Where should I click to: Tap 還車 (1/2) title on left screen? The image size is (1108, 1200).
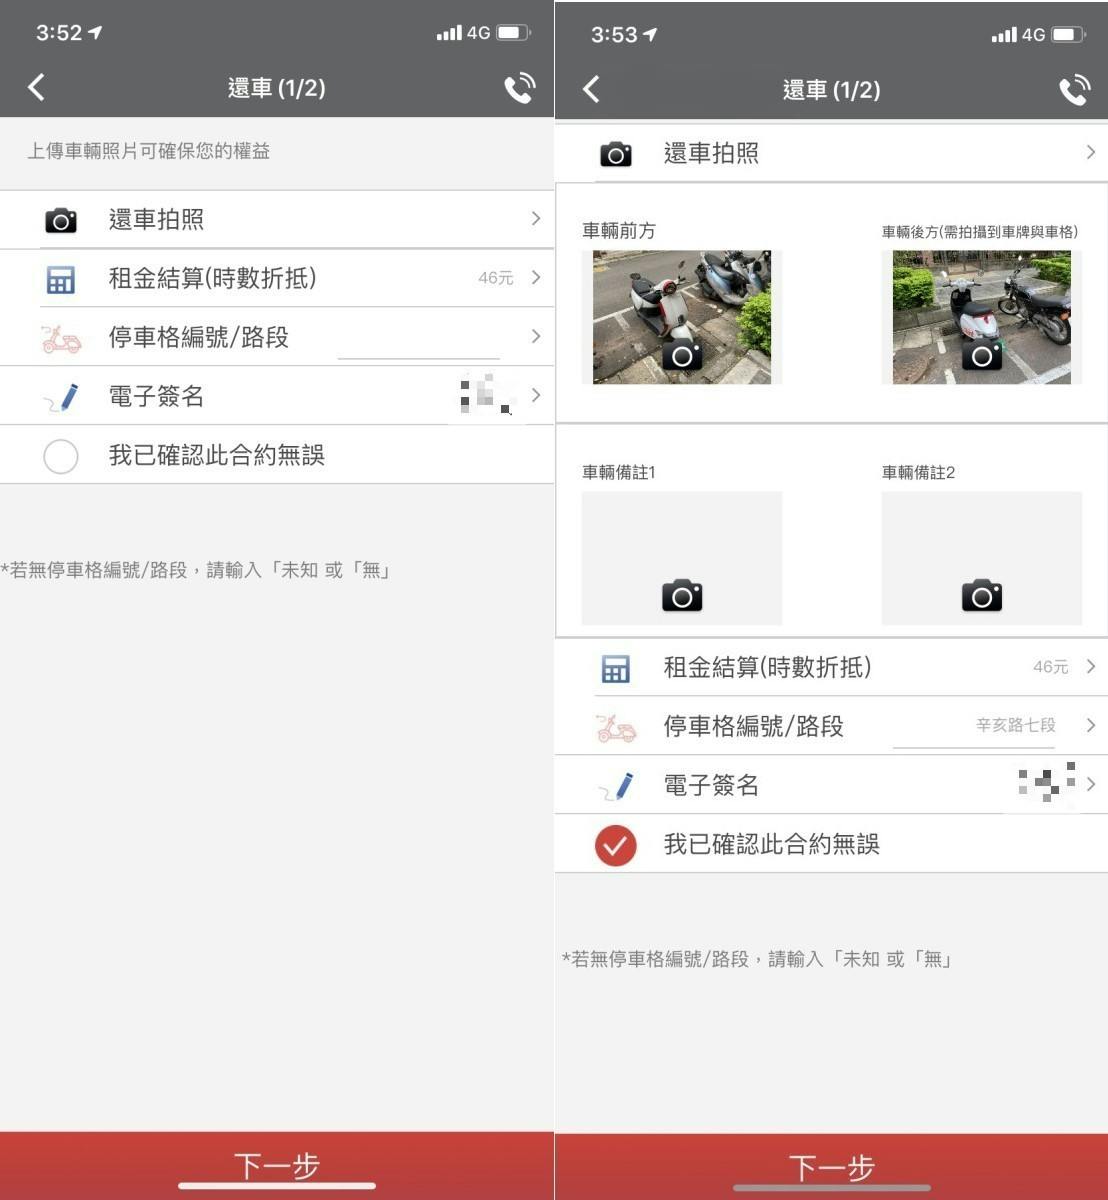coord(277,88)
